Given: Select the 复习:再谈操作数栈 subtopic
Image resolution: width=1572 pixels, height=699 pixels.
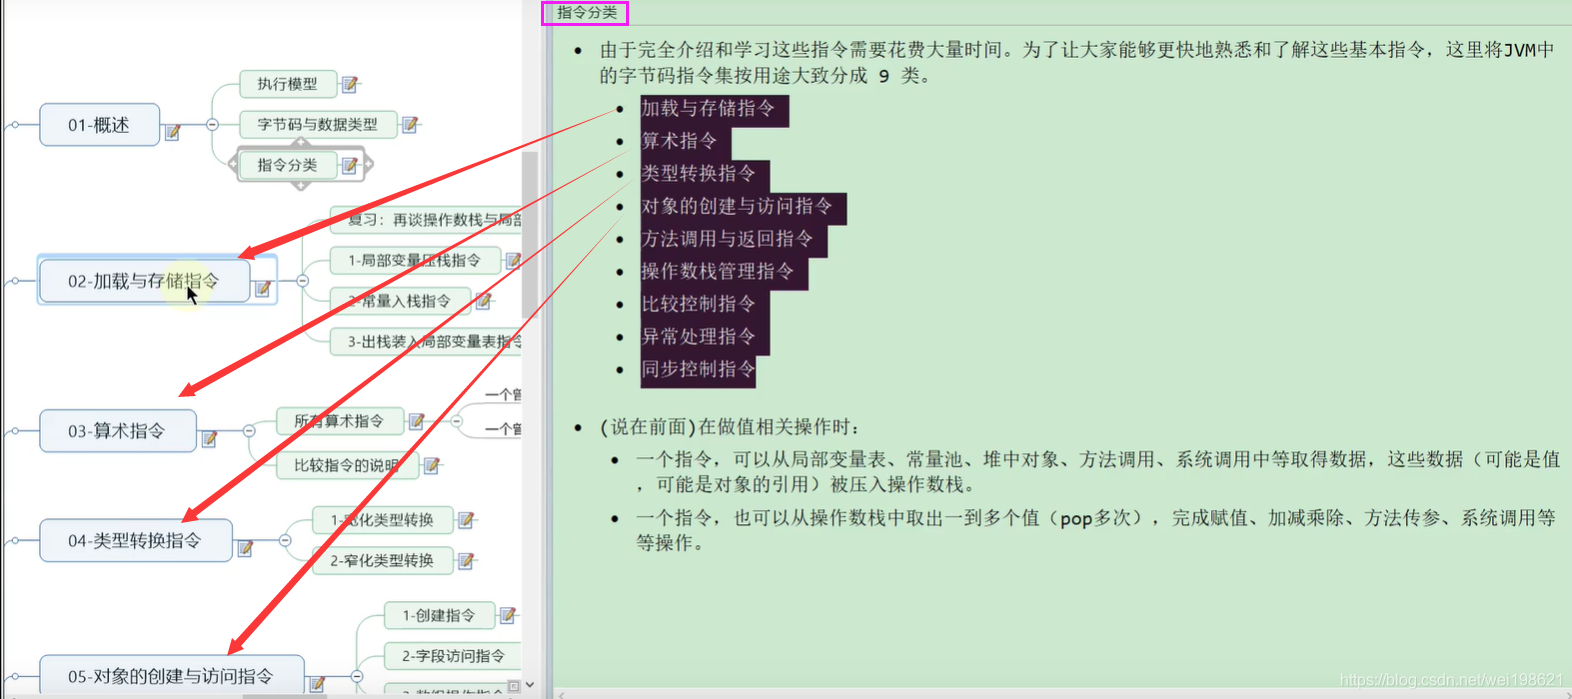Looking at the screenshot, I should (426, 220).
